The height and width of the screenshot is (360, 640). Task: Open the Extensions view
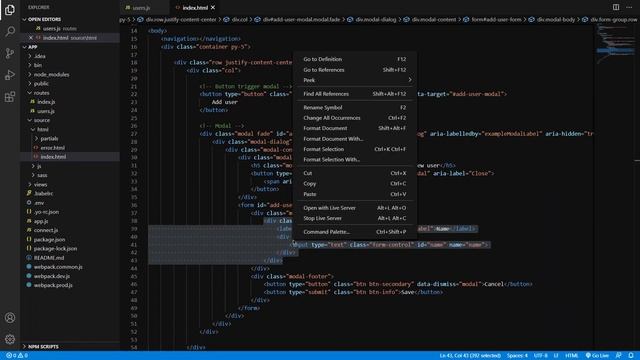[x=10, y=97]
